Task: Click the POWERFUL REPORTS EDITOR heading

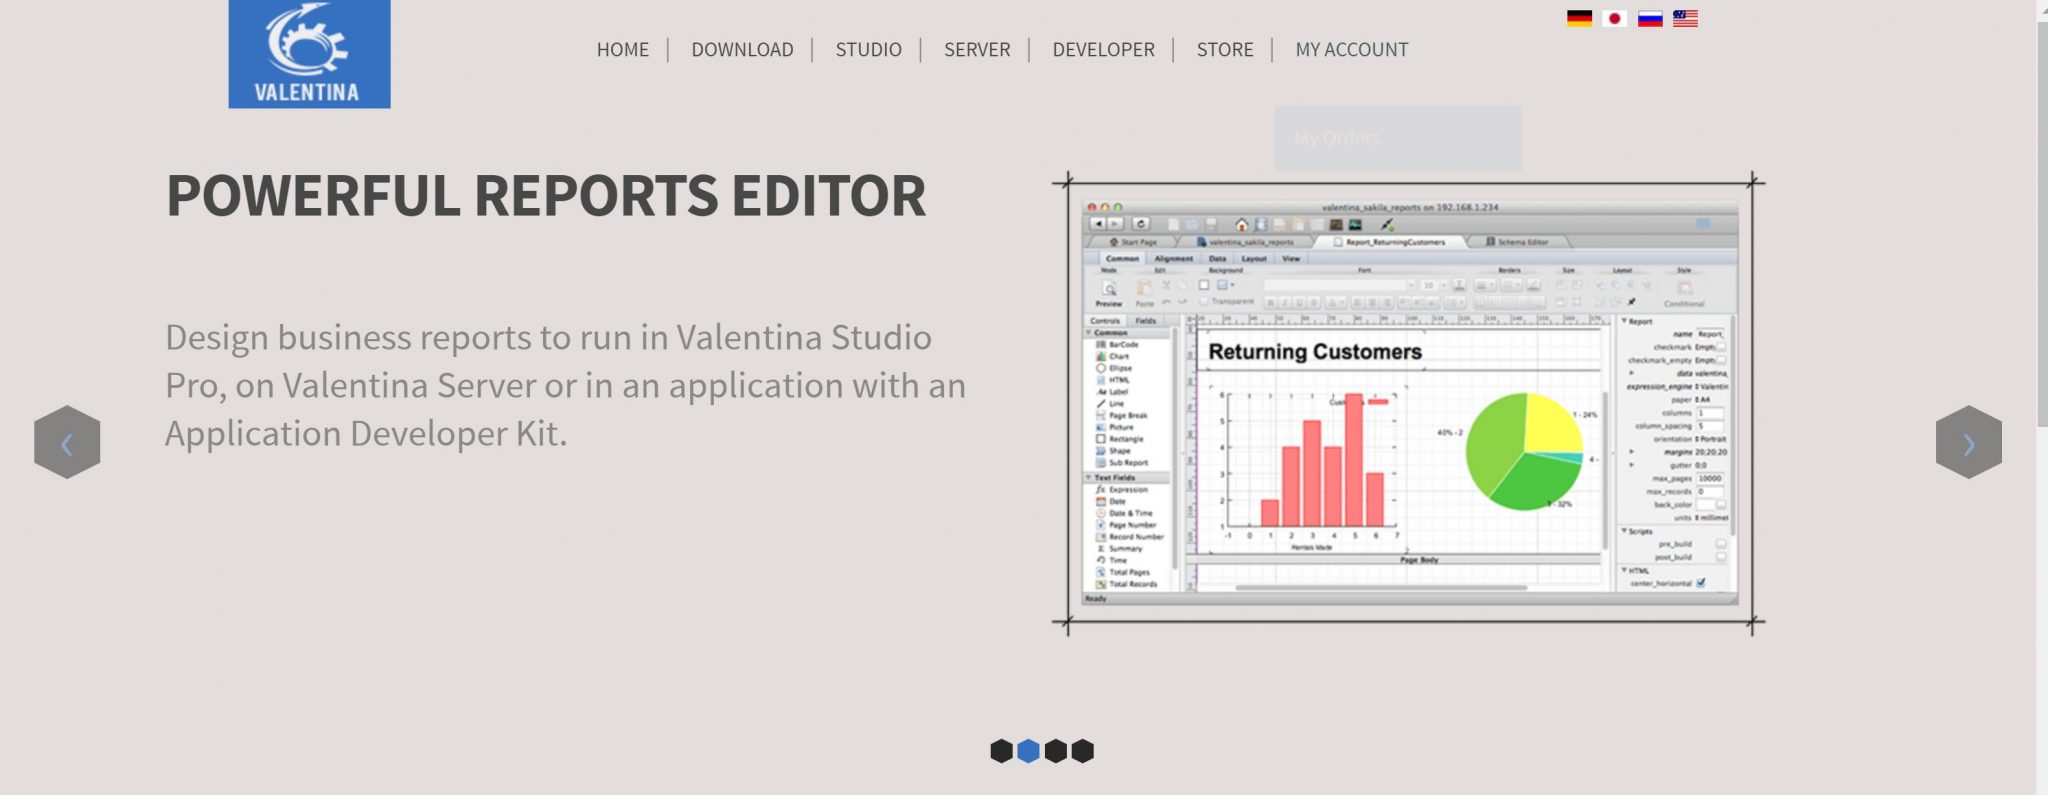Action: pyautogui.click(x=546, y=196)
